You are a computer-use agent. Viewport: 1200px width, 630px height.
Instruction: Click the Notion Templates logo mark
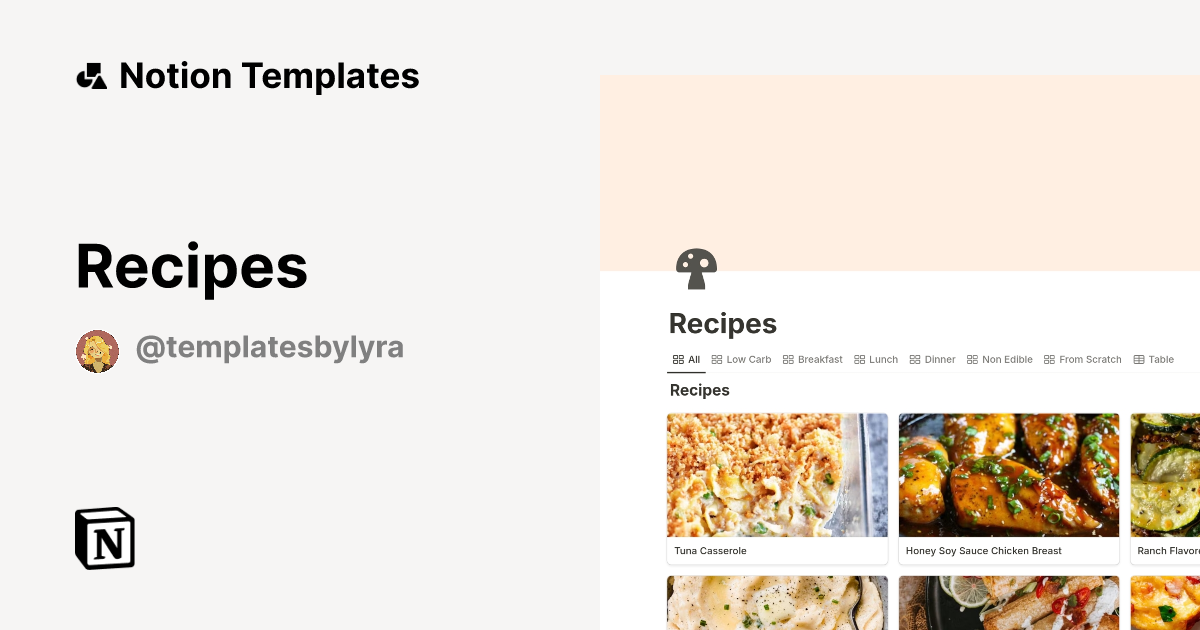coord(91,75)
